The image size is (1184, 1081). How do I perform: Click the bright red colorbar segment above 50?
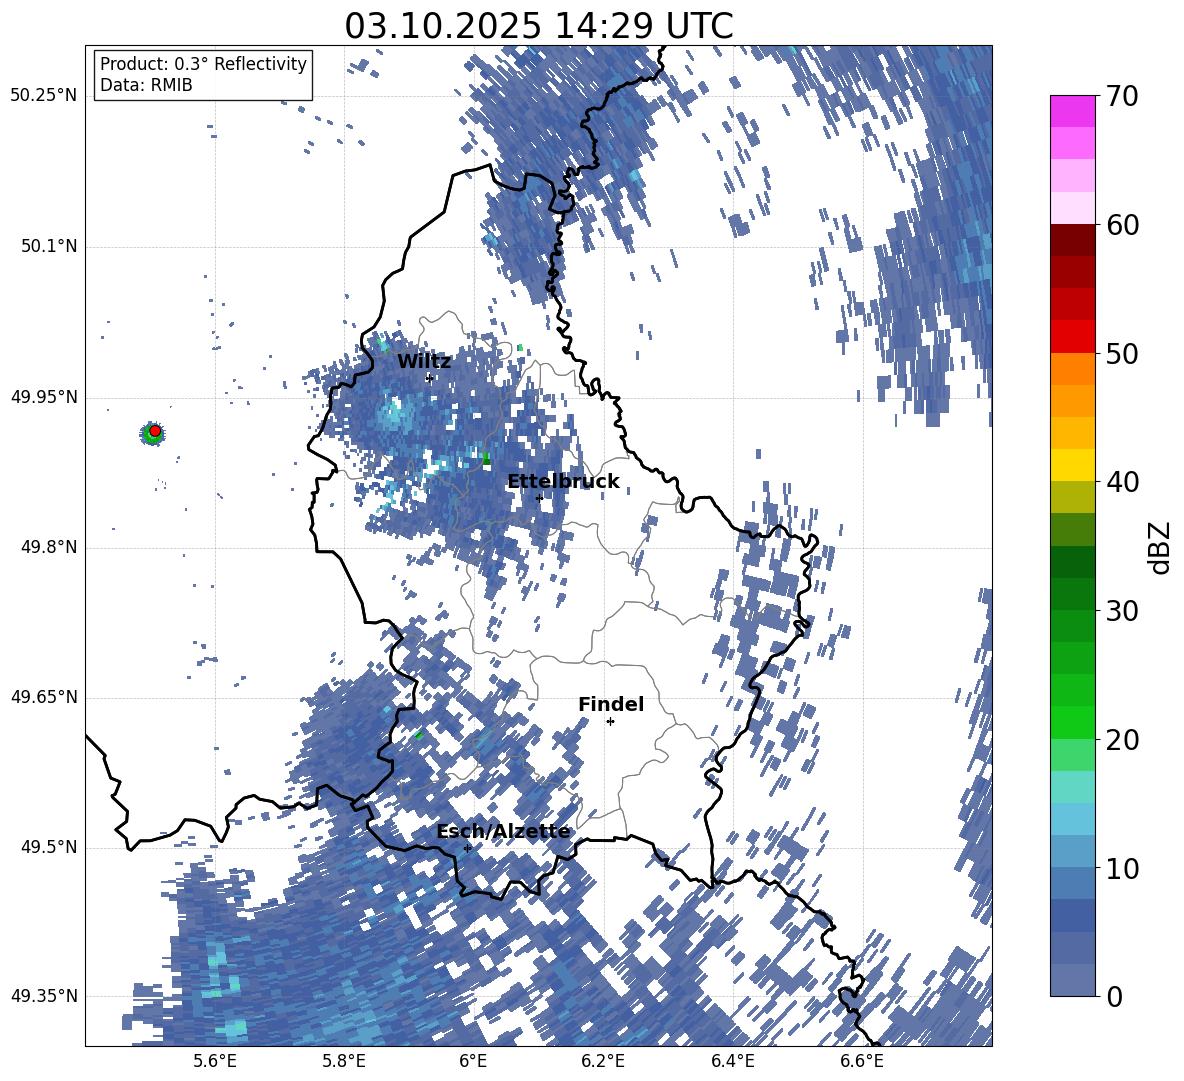[1072, 337]
